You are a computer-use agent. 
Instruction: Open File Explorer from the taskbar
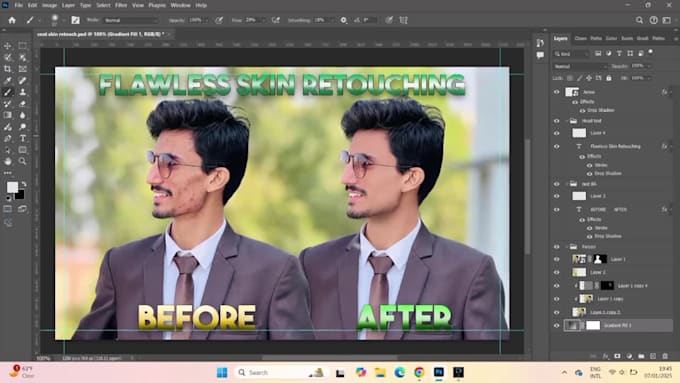tap(380, 373)
